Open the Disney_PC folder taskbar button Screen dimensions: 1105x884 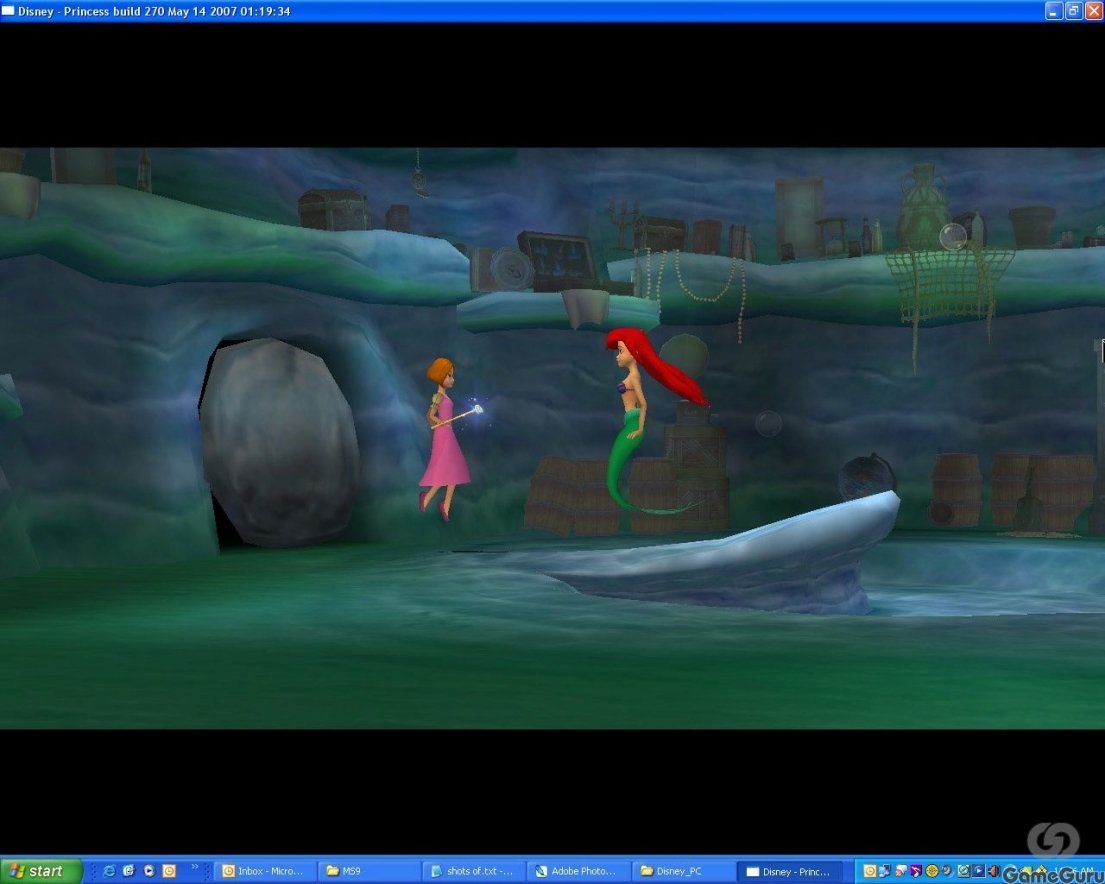coord(682,871)
